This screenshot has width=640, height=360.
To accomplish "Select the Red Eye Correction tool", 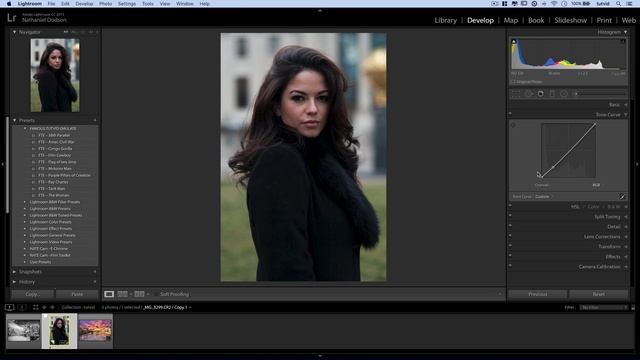I will click(x=540, y=94).
